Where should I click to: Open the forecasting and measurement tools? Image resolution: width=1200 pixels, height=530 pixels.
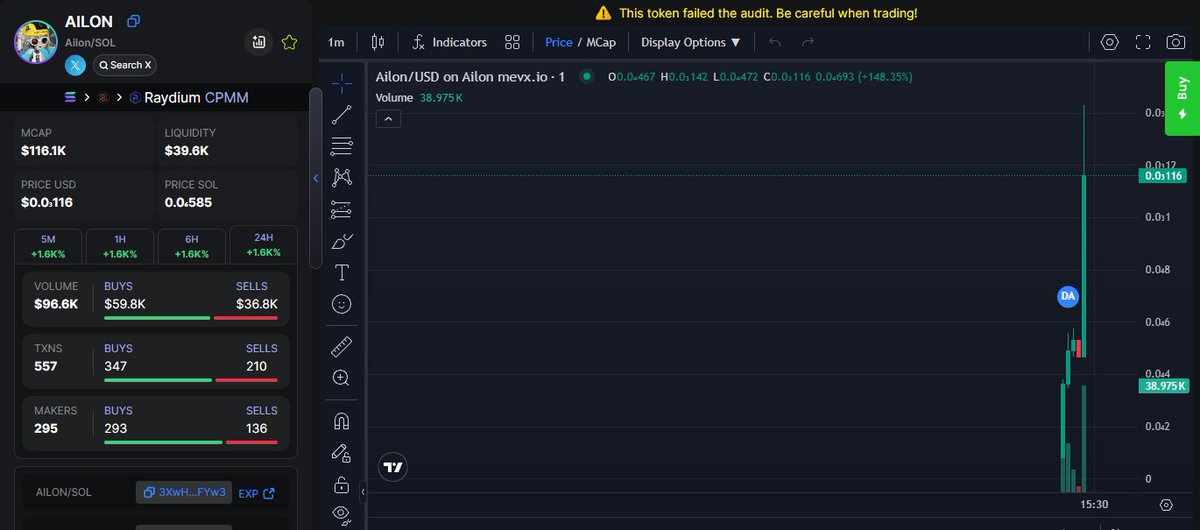pos(341,209)
